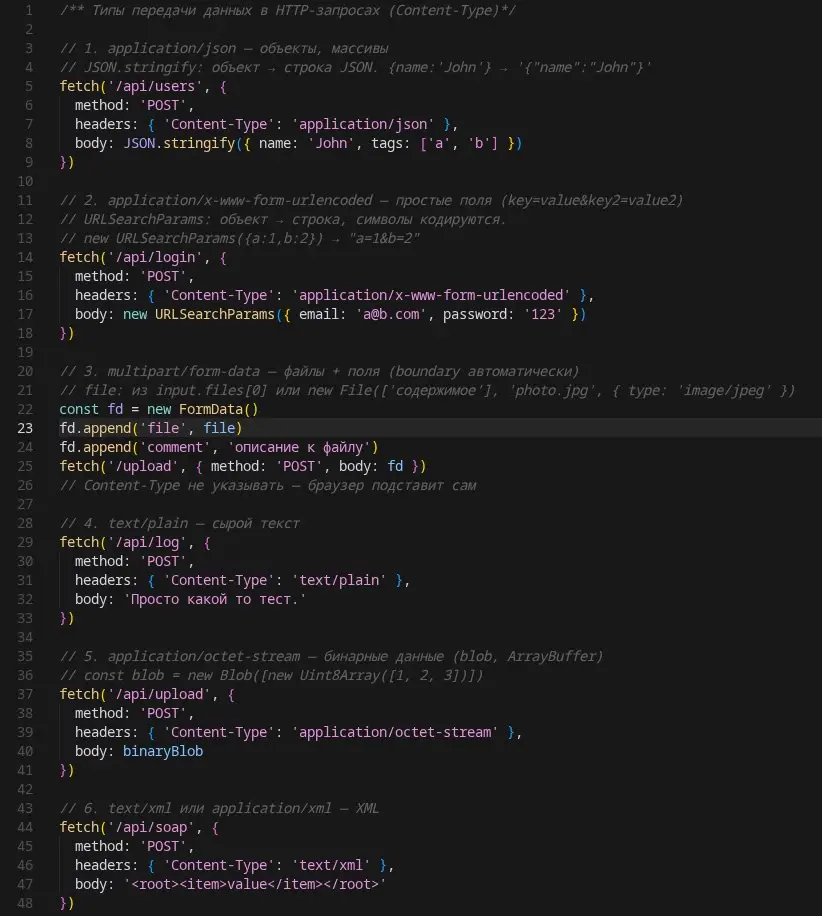Click the binaryBlob variable on line 40
The height and width of the screenshot is (916, 822).
(163, 750)
